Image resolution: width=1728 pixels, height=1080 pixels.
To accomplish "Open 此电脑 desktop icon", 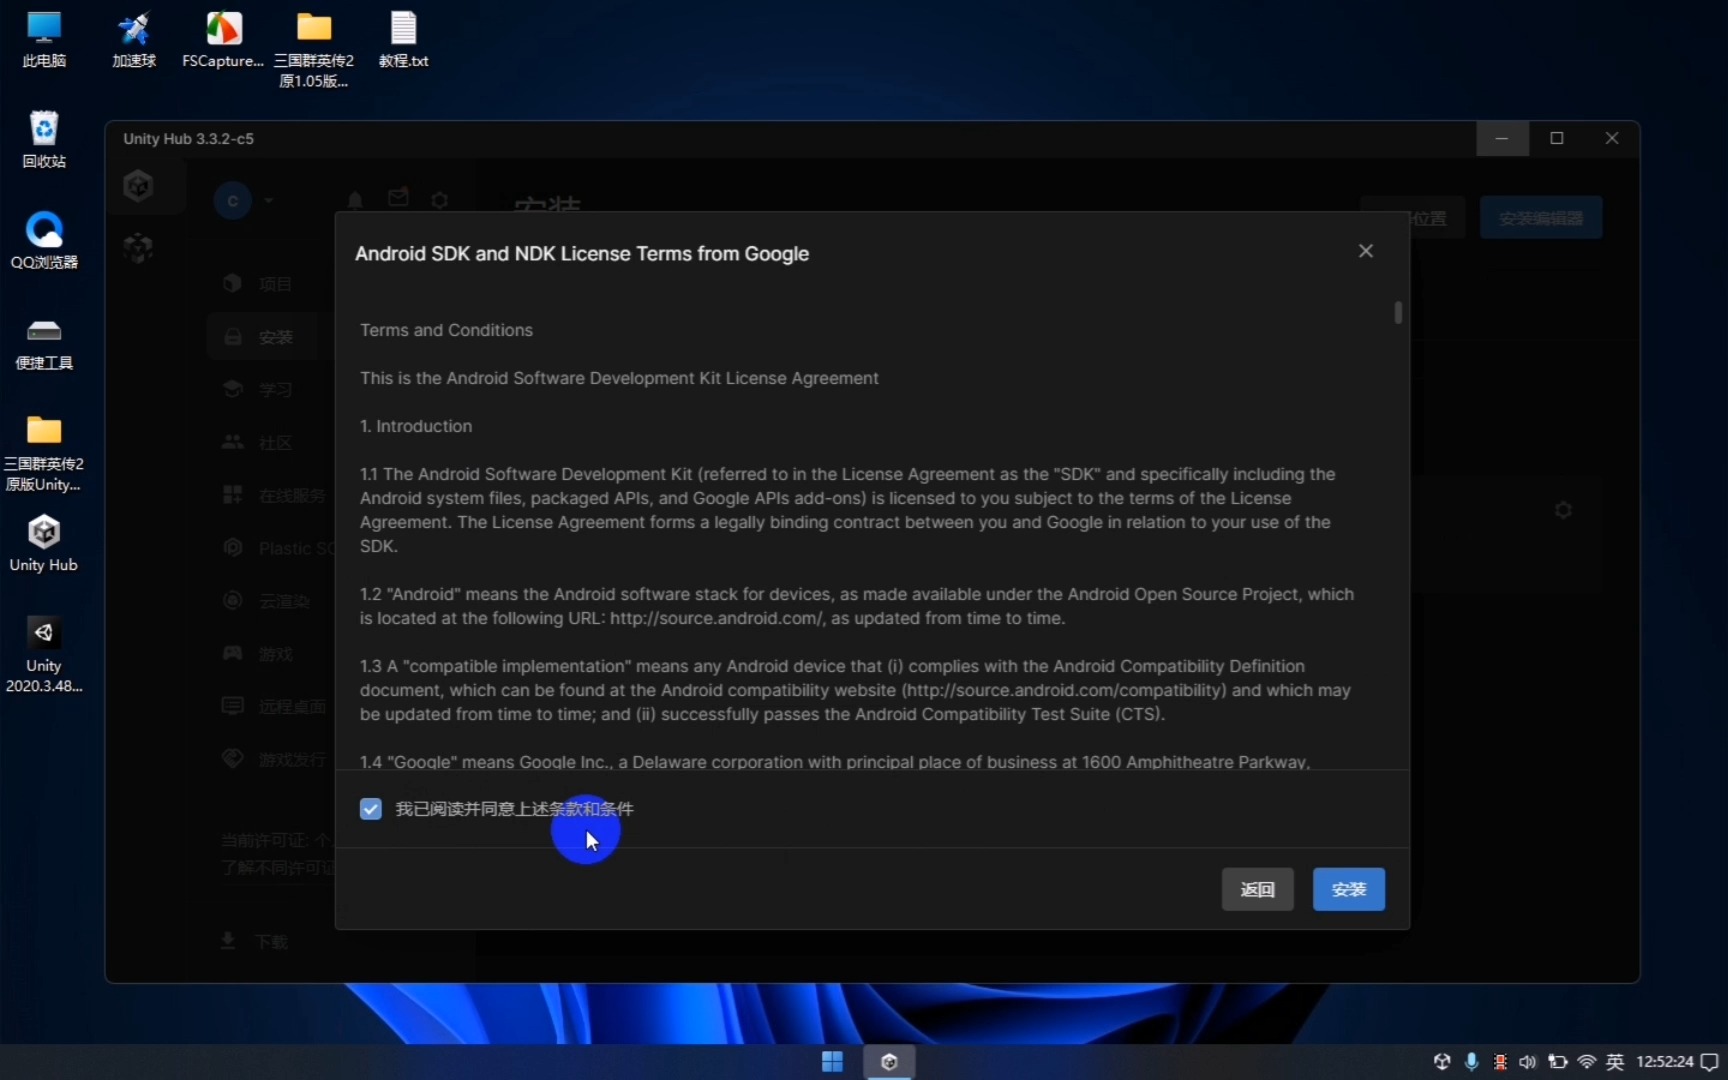I will coord(44,40).
